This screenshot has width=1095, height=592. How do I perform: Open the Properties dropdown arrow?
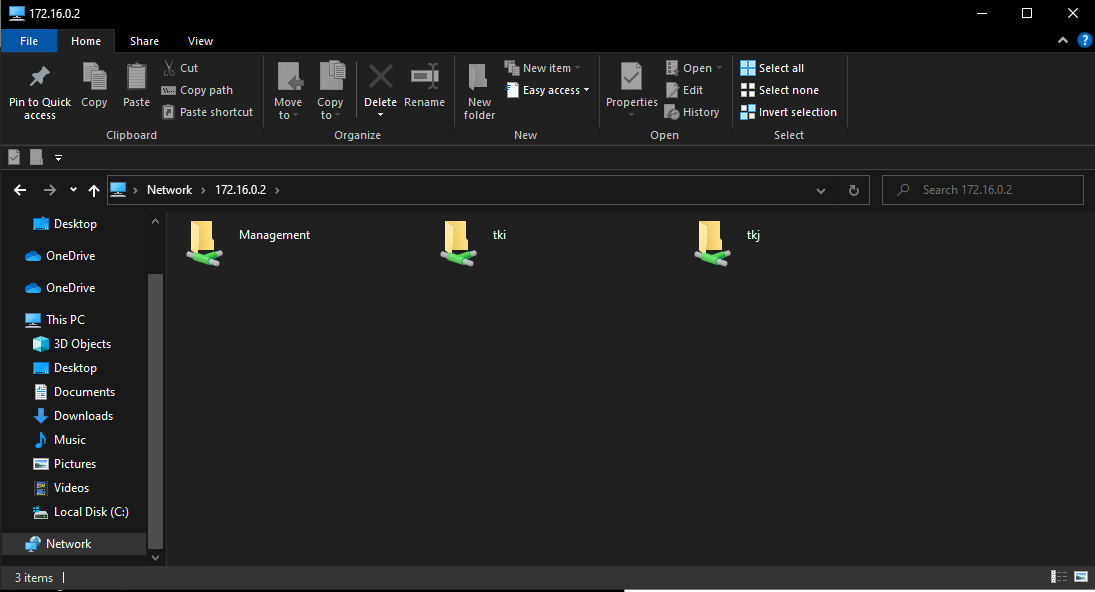pos(631,114)
